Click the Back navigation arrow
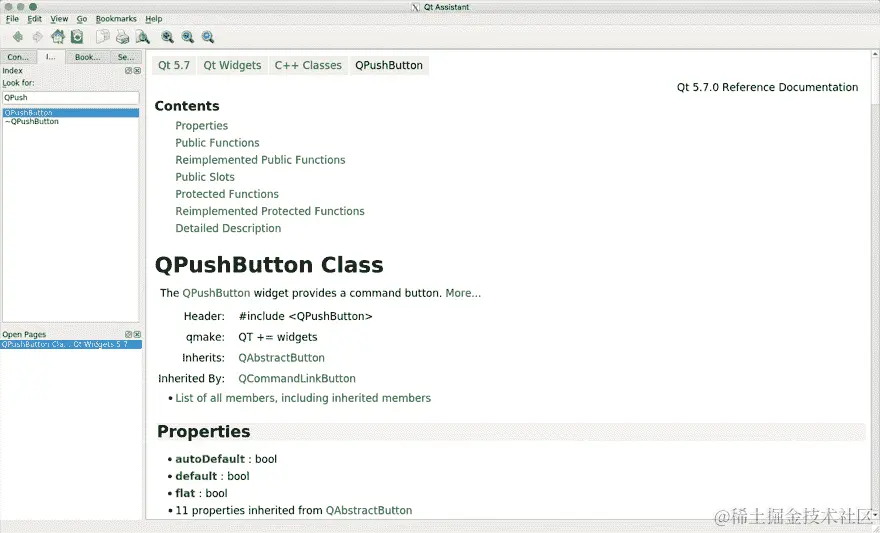Image resolution: width=880 pixels, height=533 pixels. pos(18,37)
